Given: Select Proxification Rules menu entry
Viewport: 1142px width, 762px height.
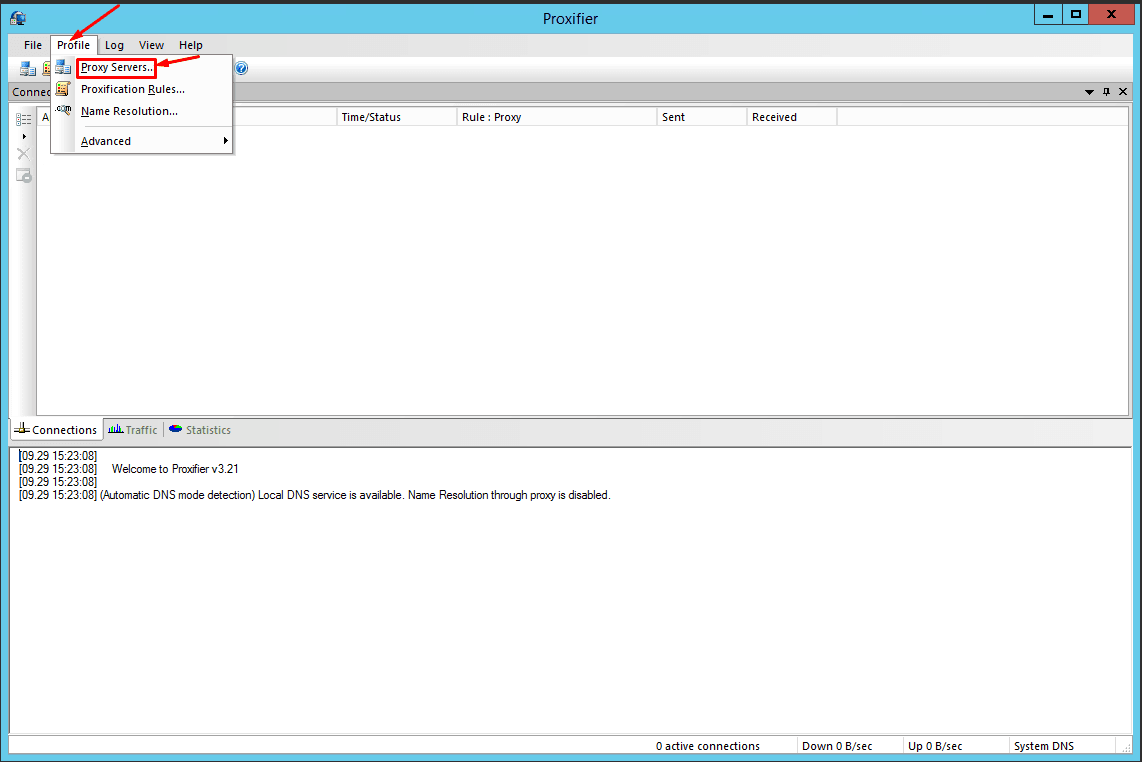Looking at the screenshot, I should coord(133,90).
